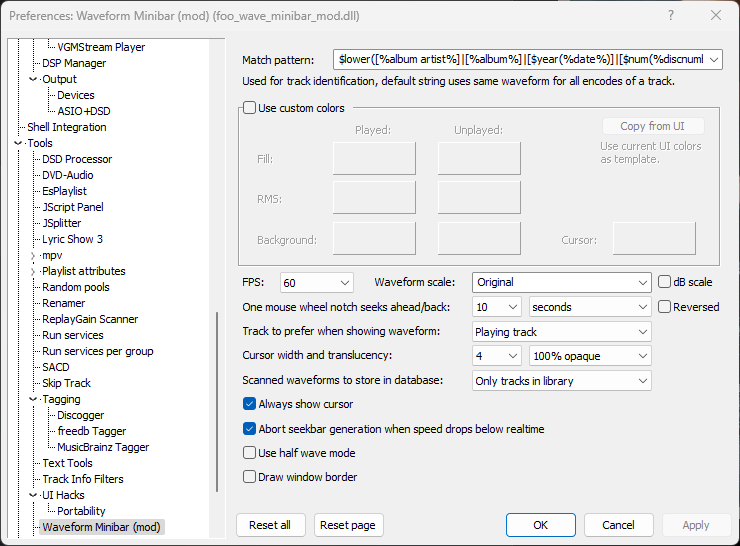Screen dimensions: 740x546
Task: Select Run services page
Action: tap(73, 335)
